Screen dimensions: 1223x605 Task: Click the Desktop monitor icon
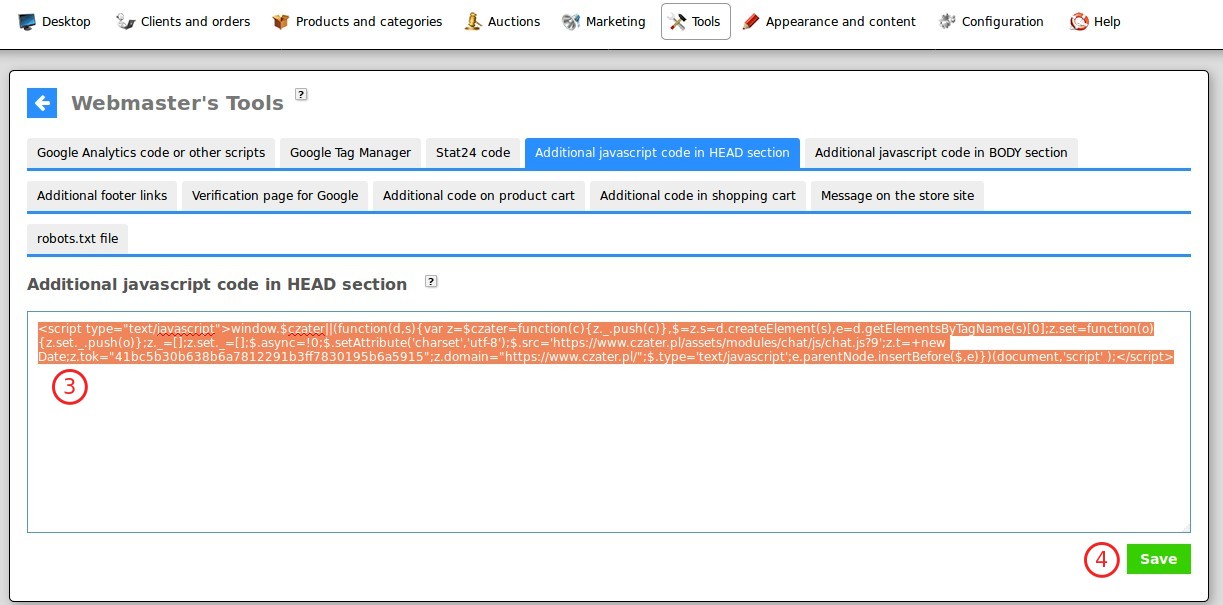tap(27, 21)
